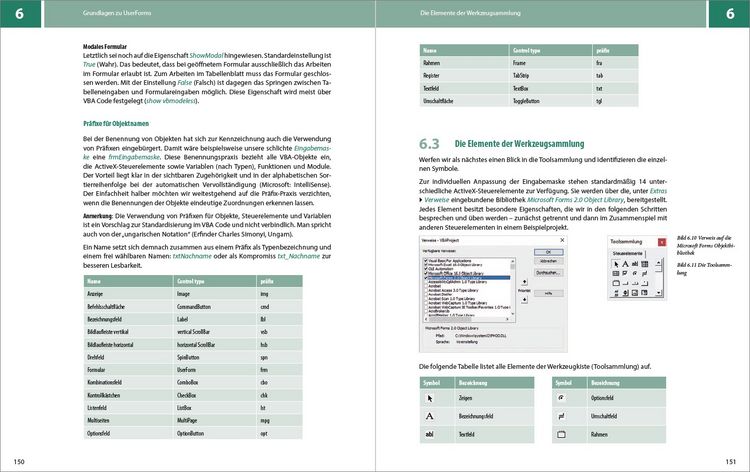Click Toolsammlung scroll-down arrow

point(659,293)
